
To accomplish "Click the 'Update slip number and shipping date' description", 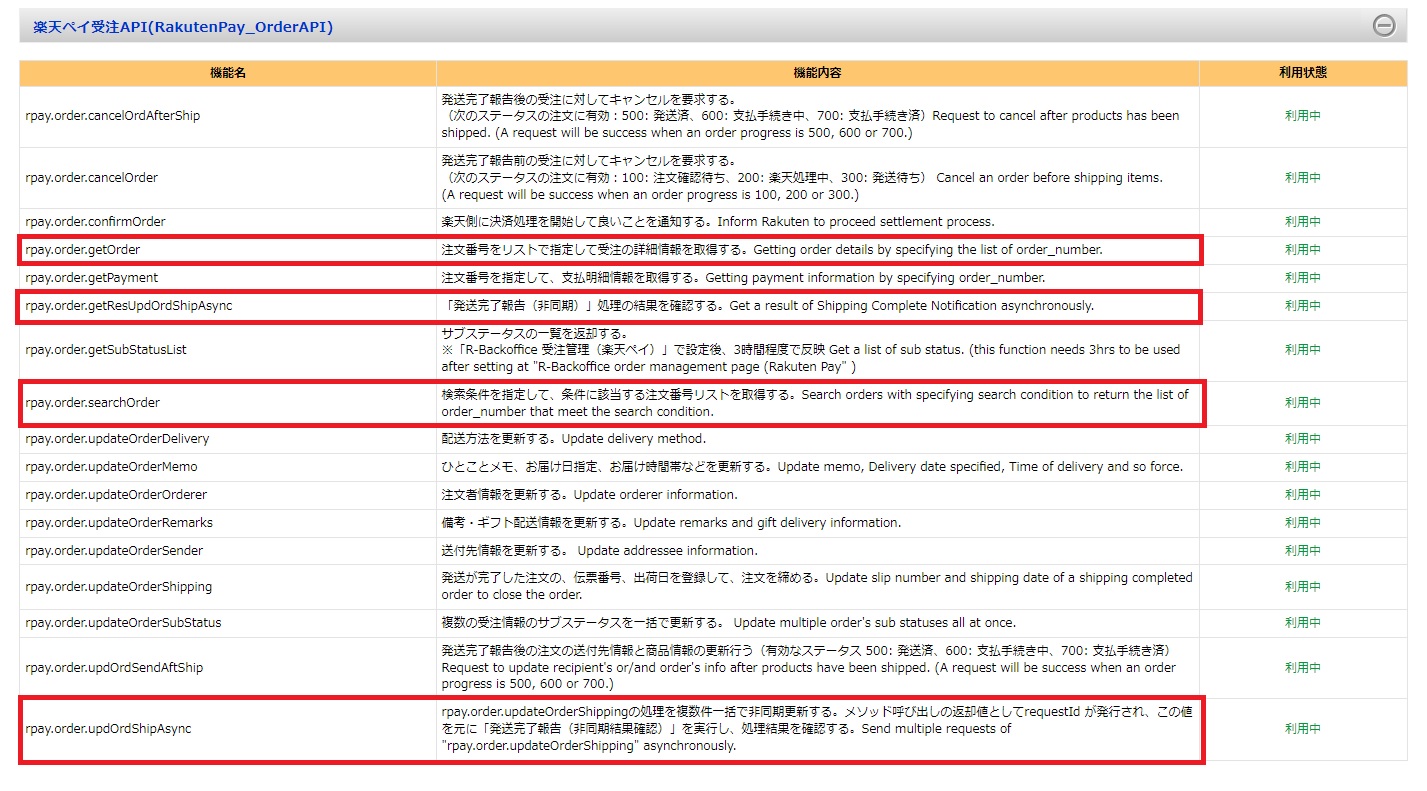I will [x=817, y=587].
